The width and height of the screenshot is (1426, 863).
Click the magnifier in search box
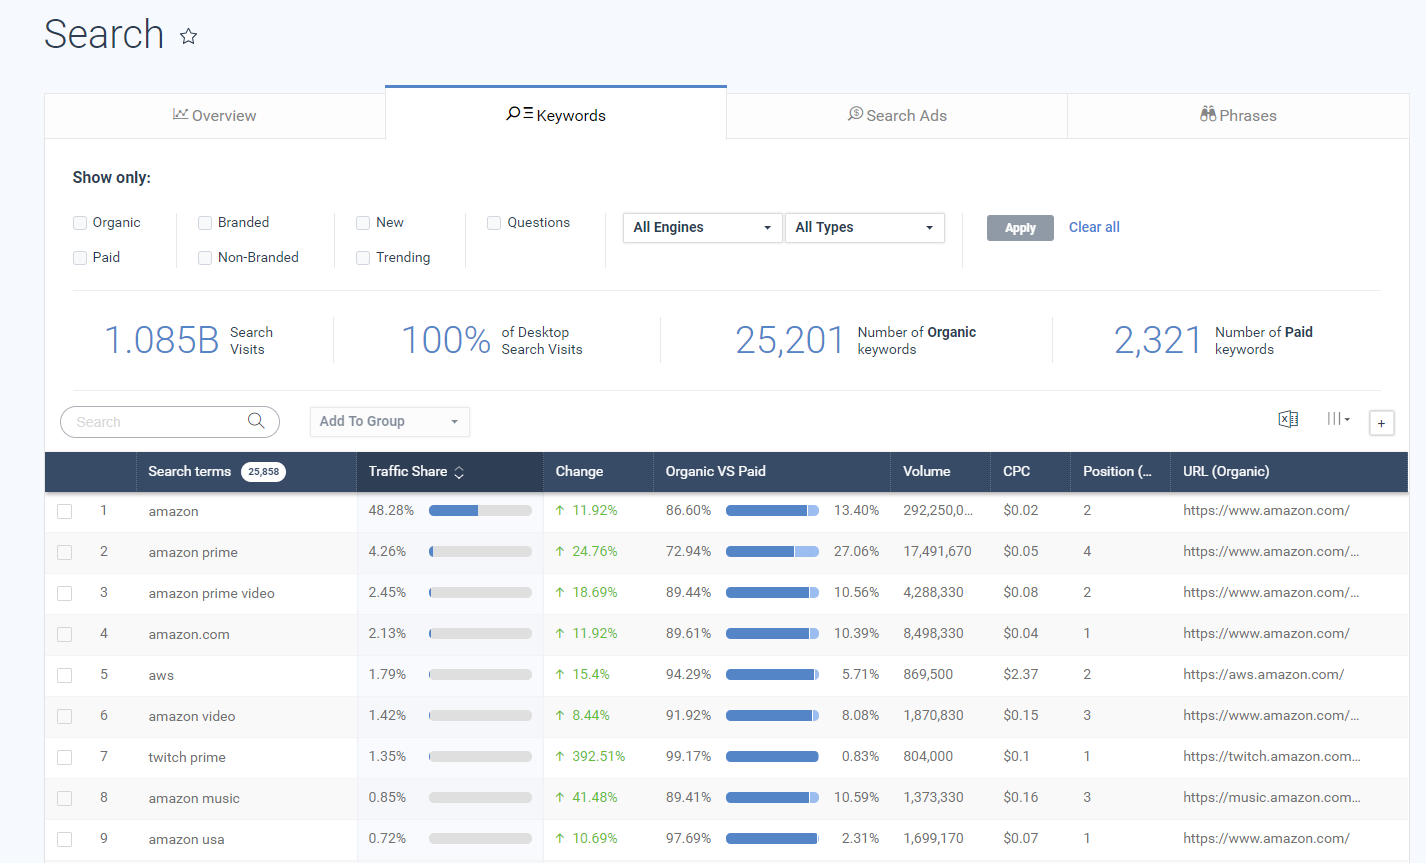coord(256,421)
